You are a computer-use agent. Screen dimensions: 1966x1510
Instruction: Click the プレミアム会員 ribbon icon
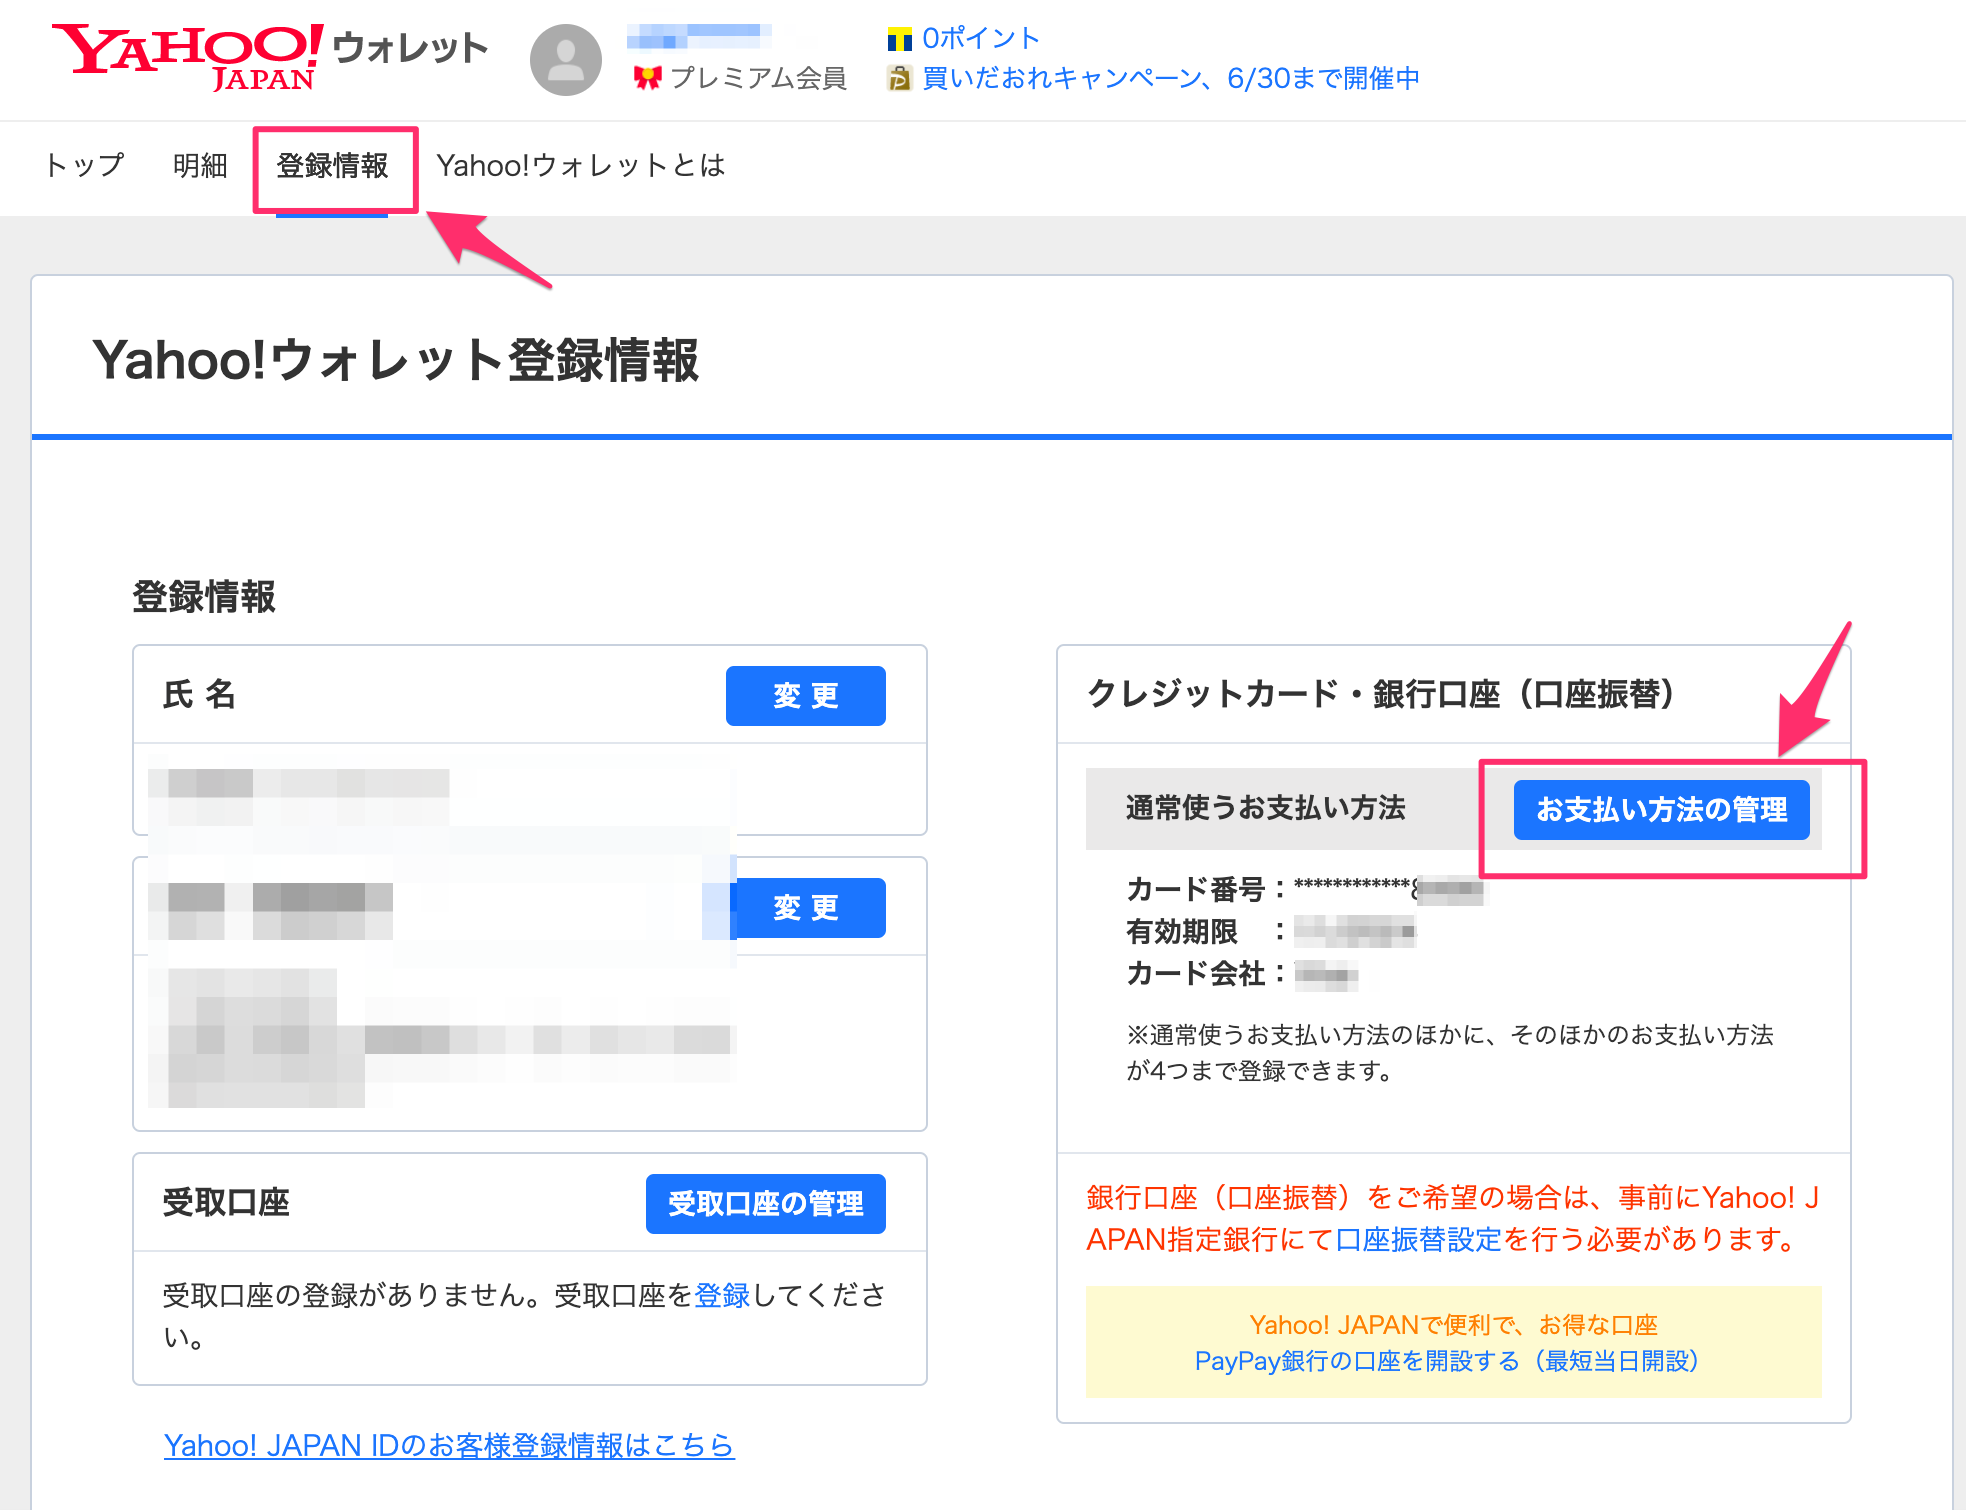(x=648, y=78)
